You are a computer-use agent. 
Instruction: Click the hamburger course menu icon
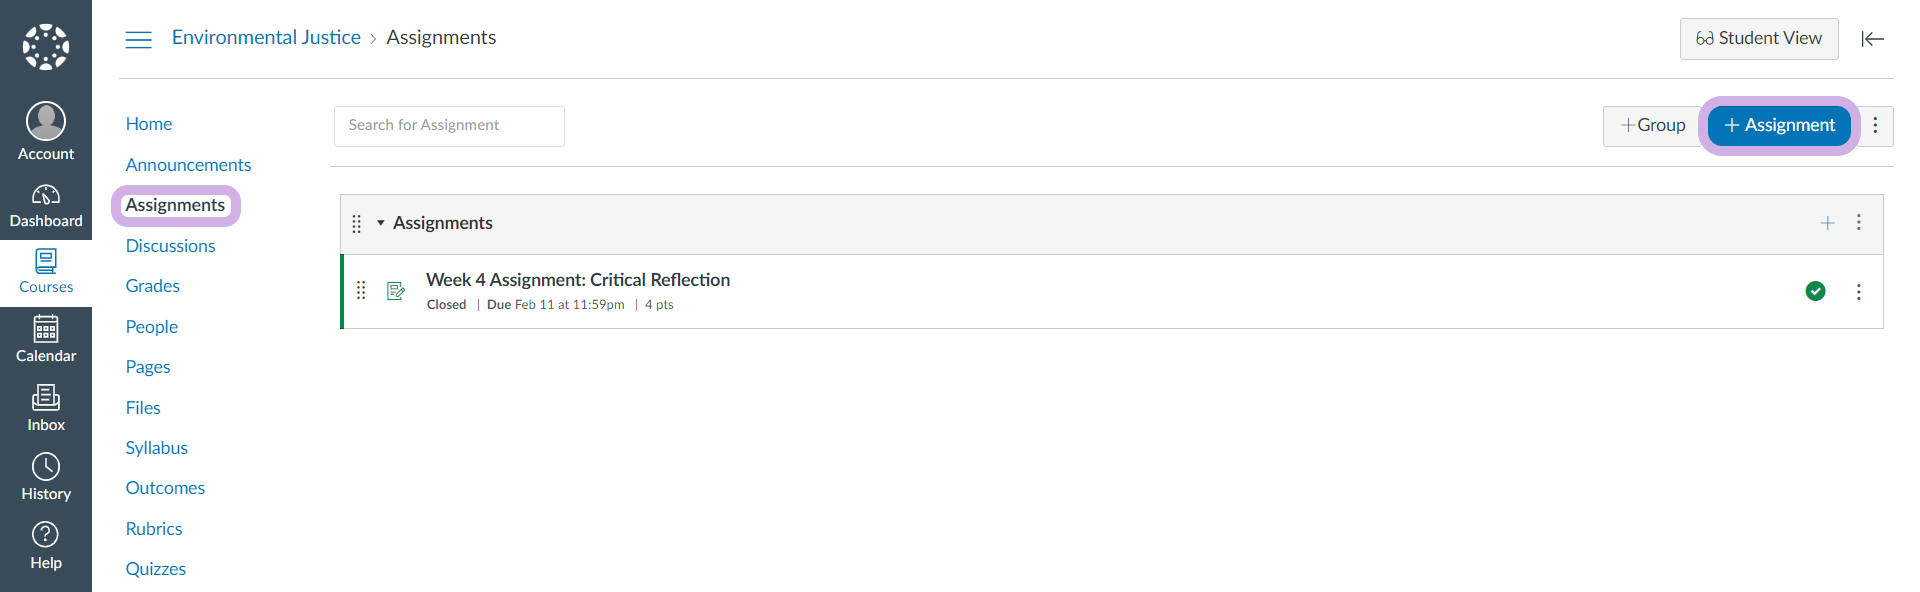(139, 39)
